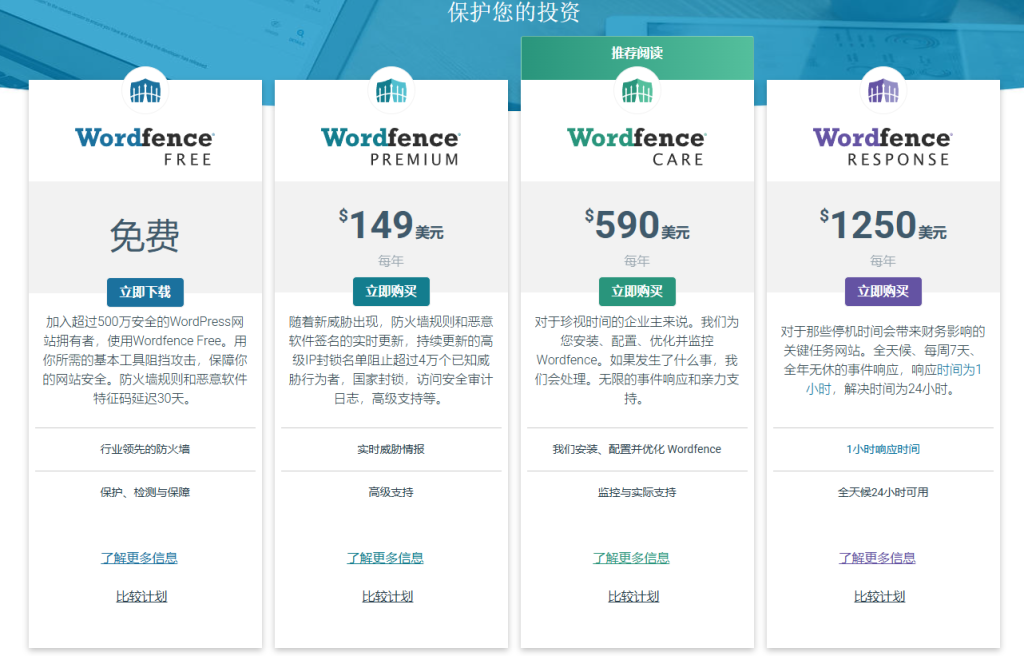The height and width of the screenshot is (656, 1024).
Task: Select the Wordfence PREMIUM logo
Action: (391, 141)
